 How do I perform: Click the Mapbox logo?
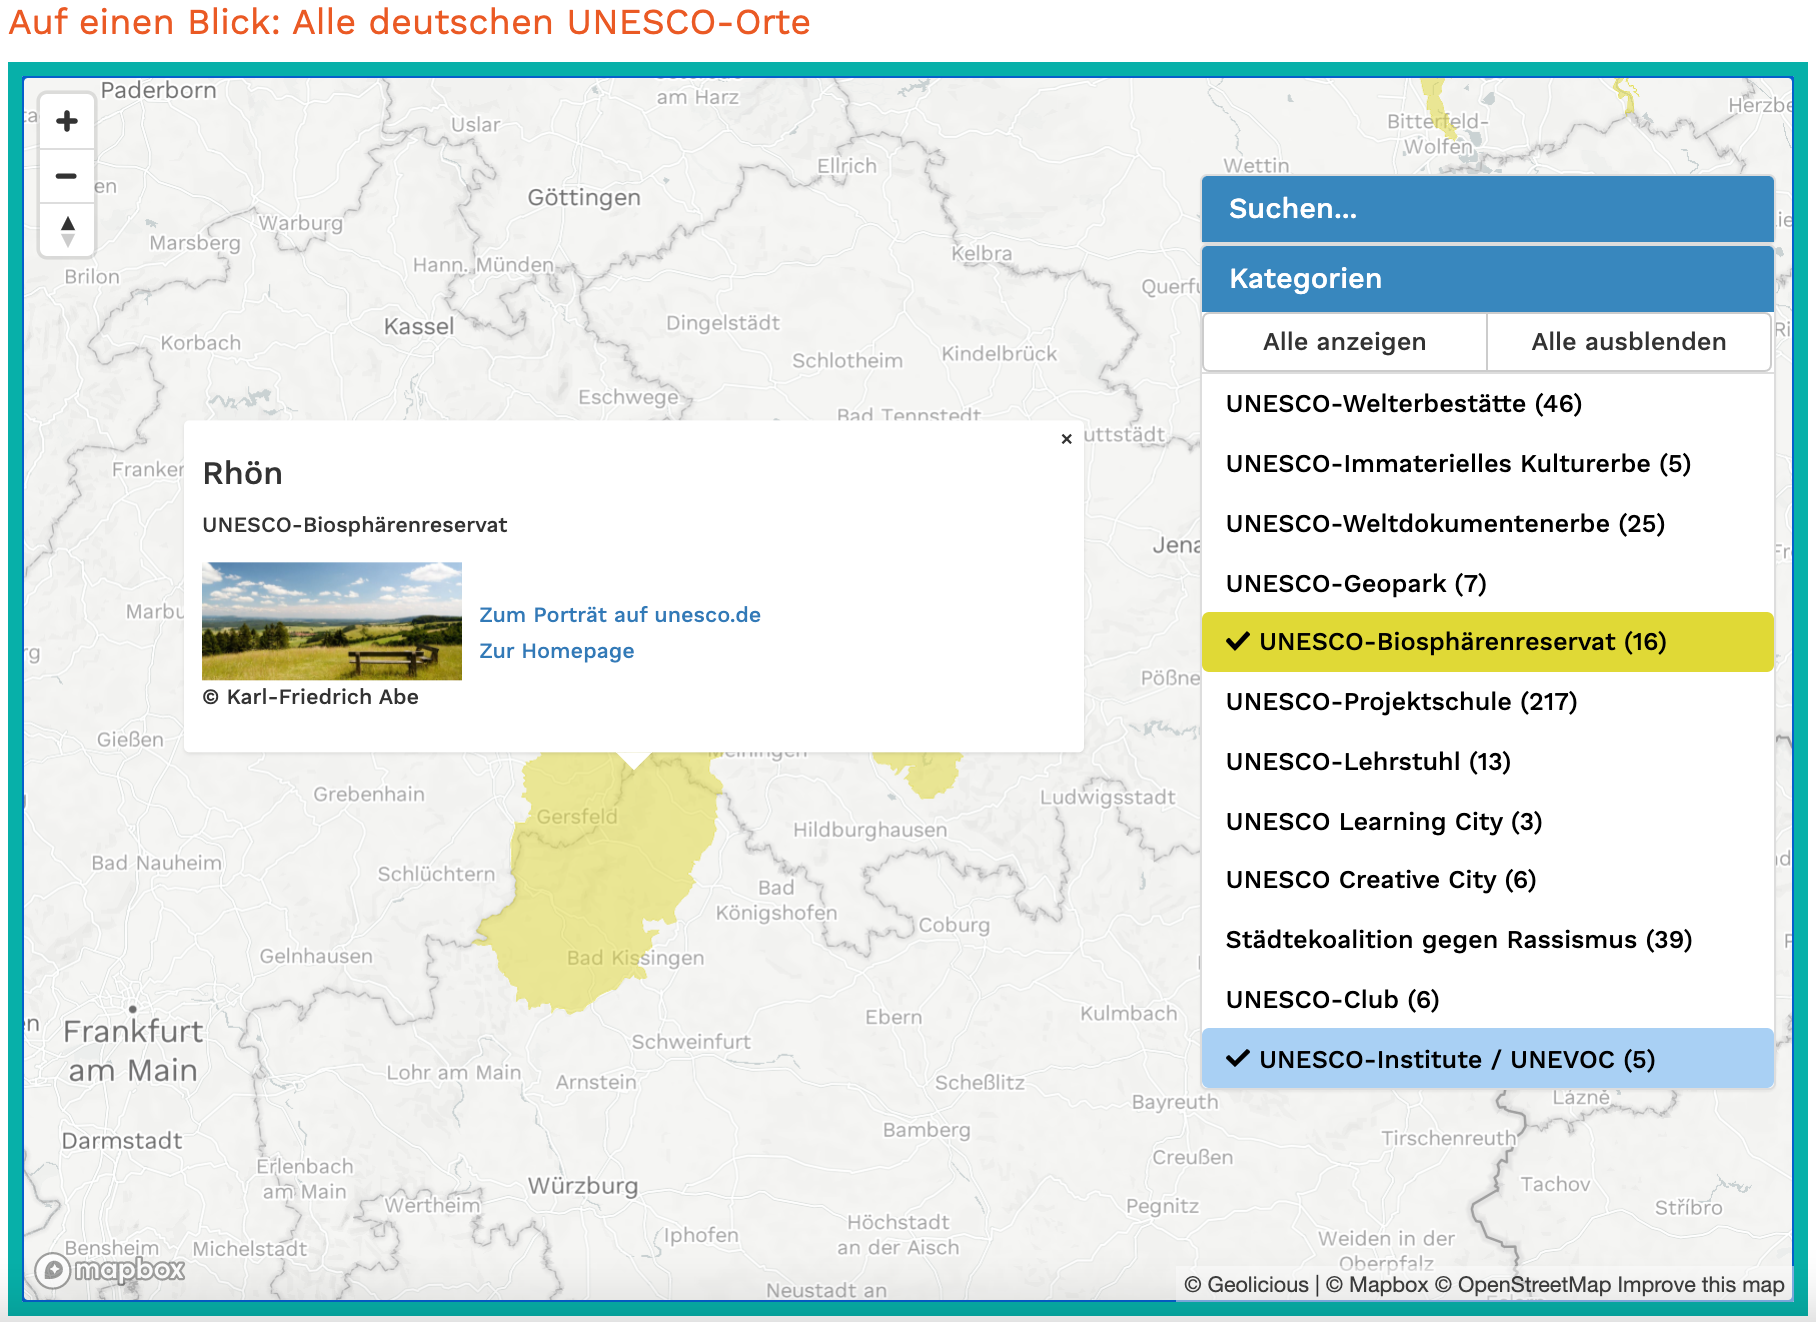click(x=111, y=1270)
